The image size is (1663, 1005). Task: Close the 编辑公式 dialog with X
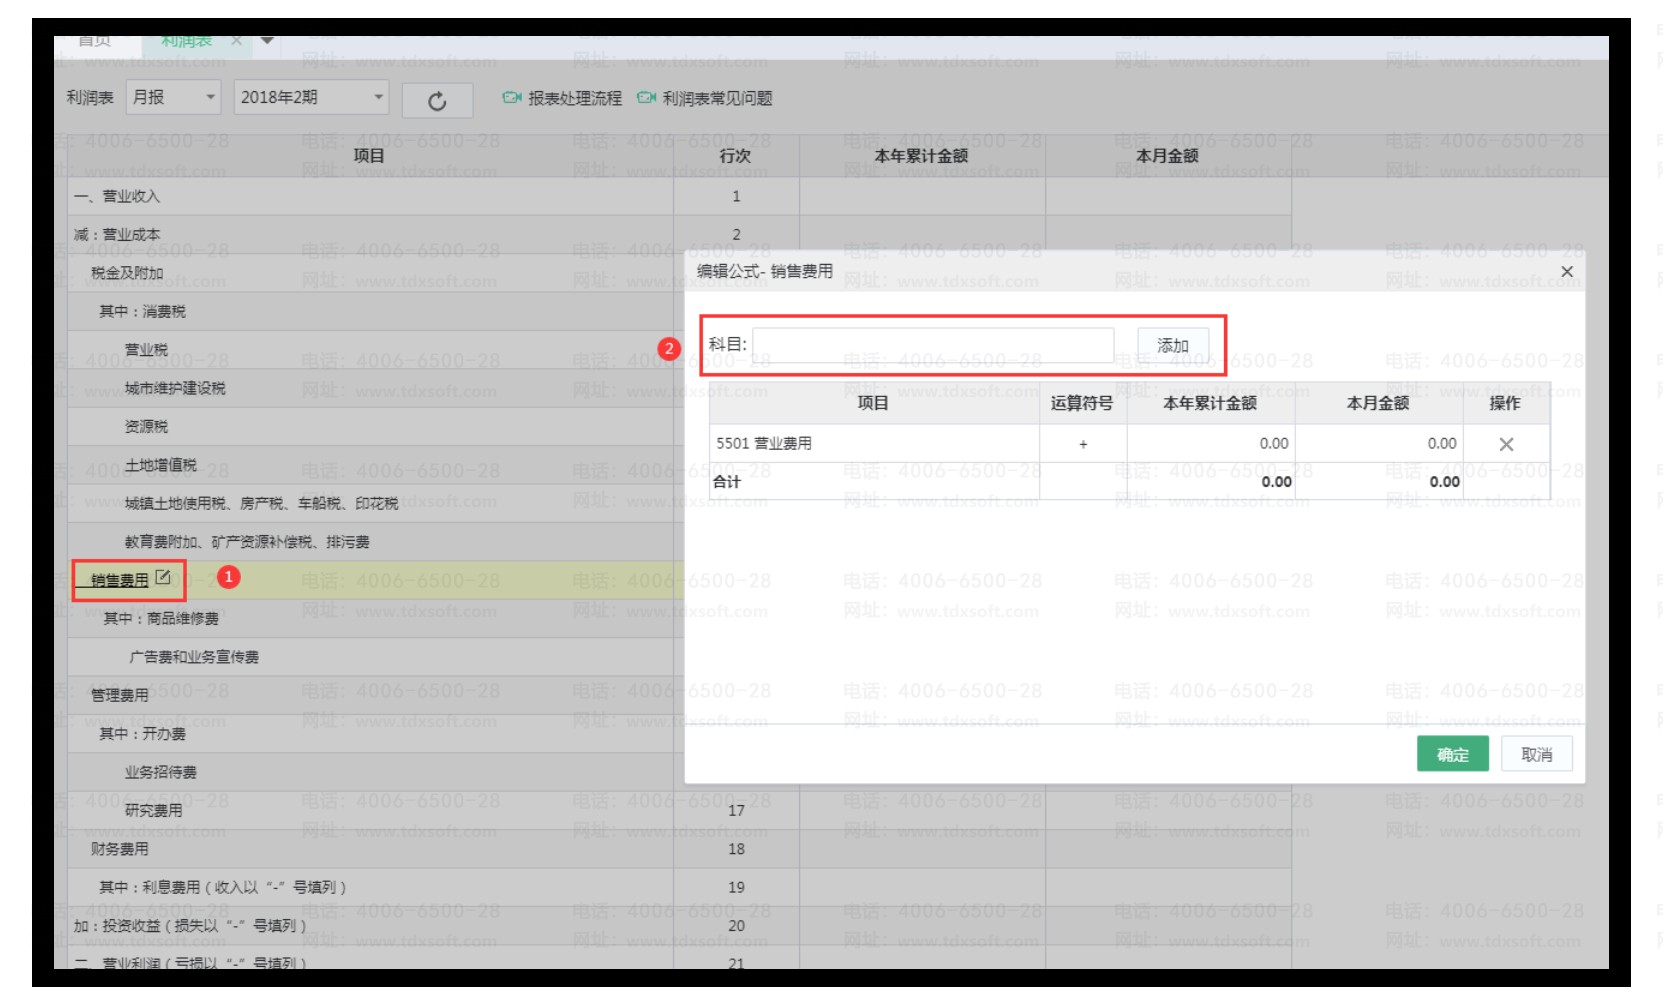(1566, 272)
